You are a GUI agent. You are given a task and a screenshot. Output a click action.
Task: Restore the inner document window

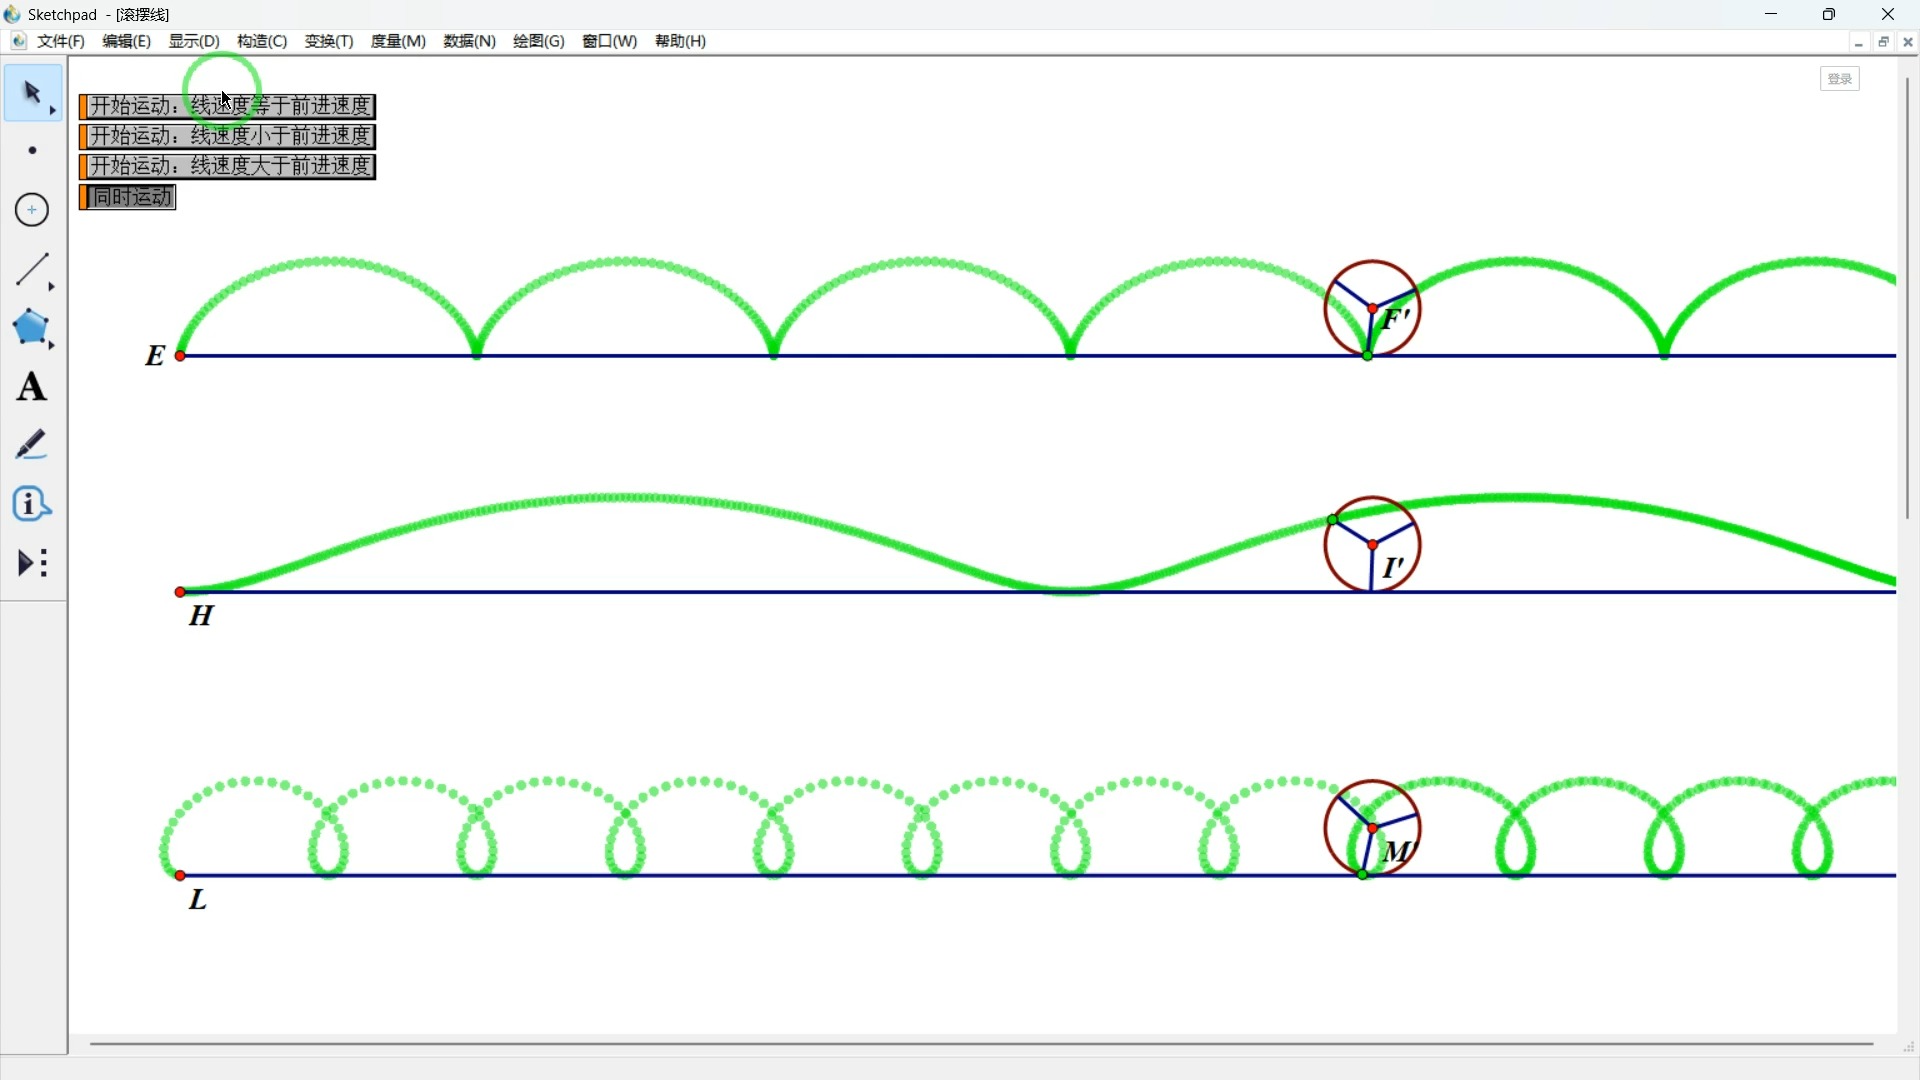point(1884,42)
